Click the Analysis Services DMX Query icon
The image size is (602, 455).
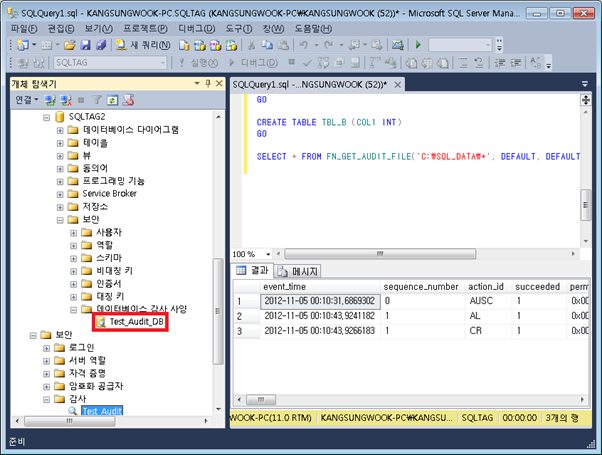(216, 45)
